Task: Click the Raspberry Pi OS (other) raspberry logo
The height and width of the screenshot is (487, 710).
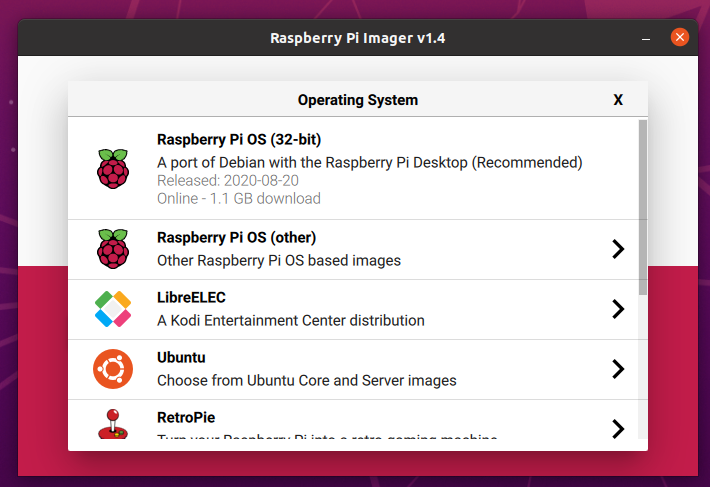Action: click(x=113, y=248)
